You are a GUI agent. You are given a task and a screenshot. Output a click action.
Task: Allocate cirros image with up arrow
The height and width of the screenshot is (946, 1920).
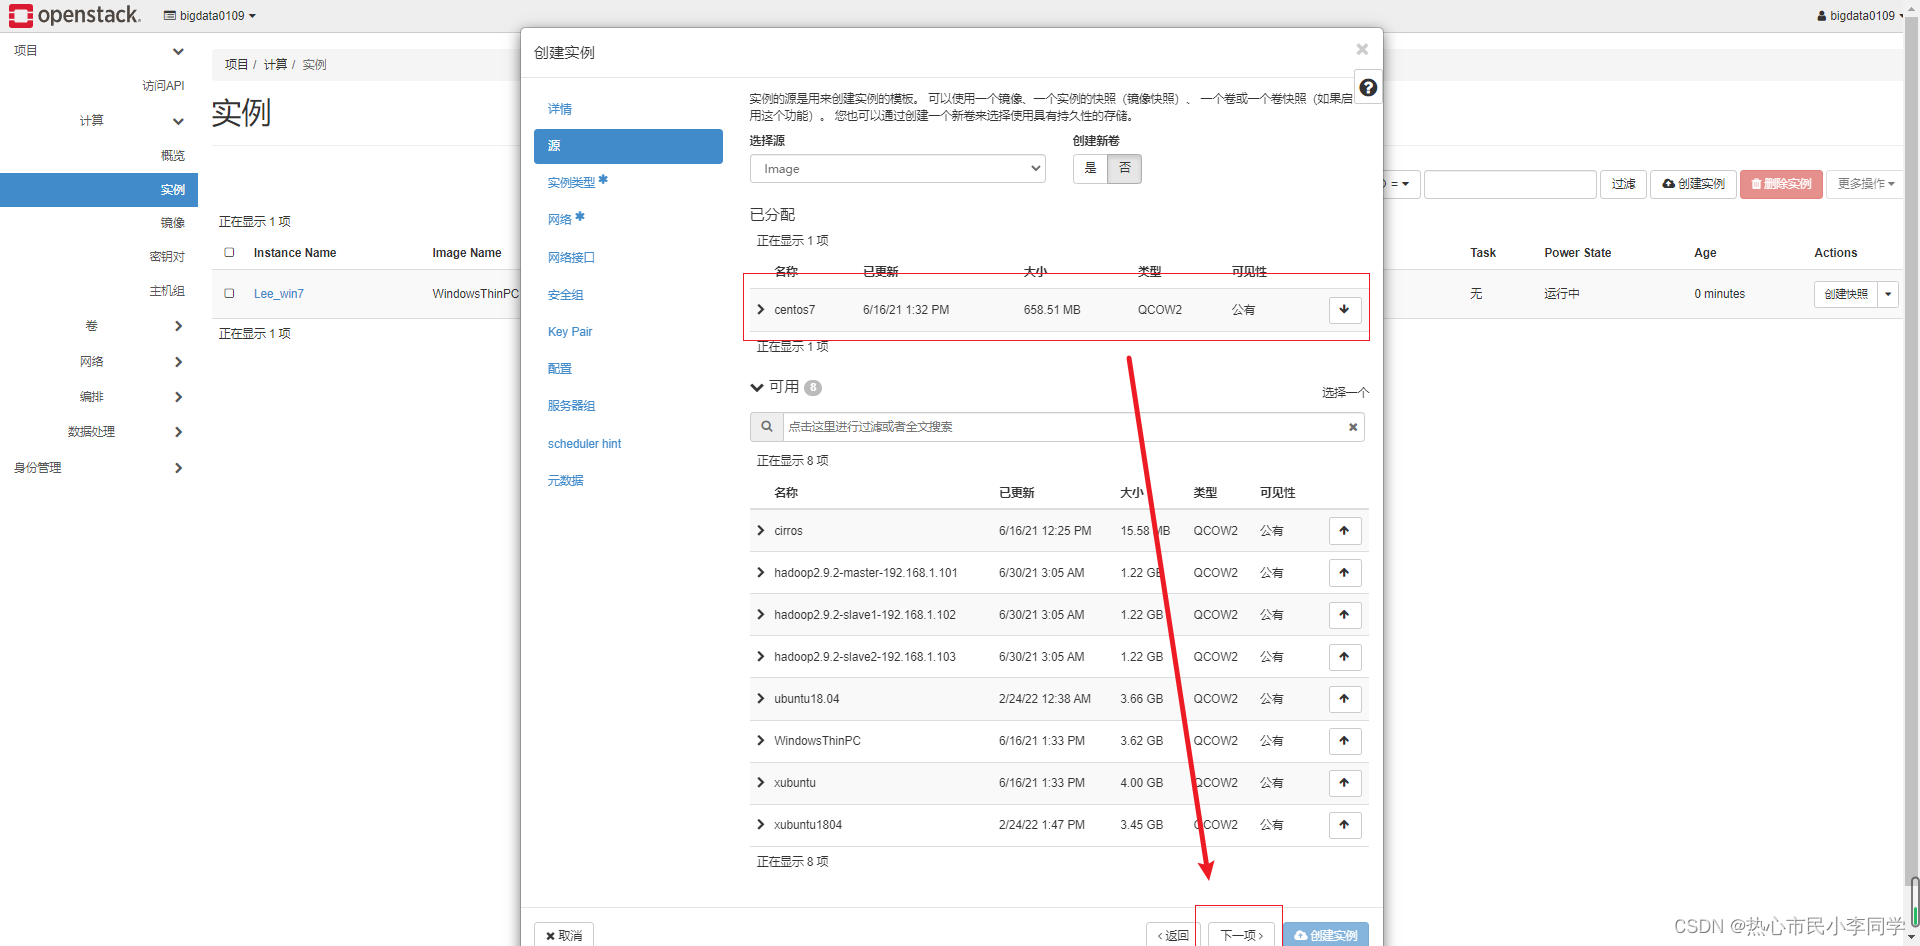[x=1344, y=531]
